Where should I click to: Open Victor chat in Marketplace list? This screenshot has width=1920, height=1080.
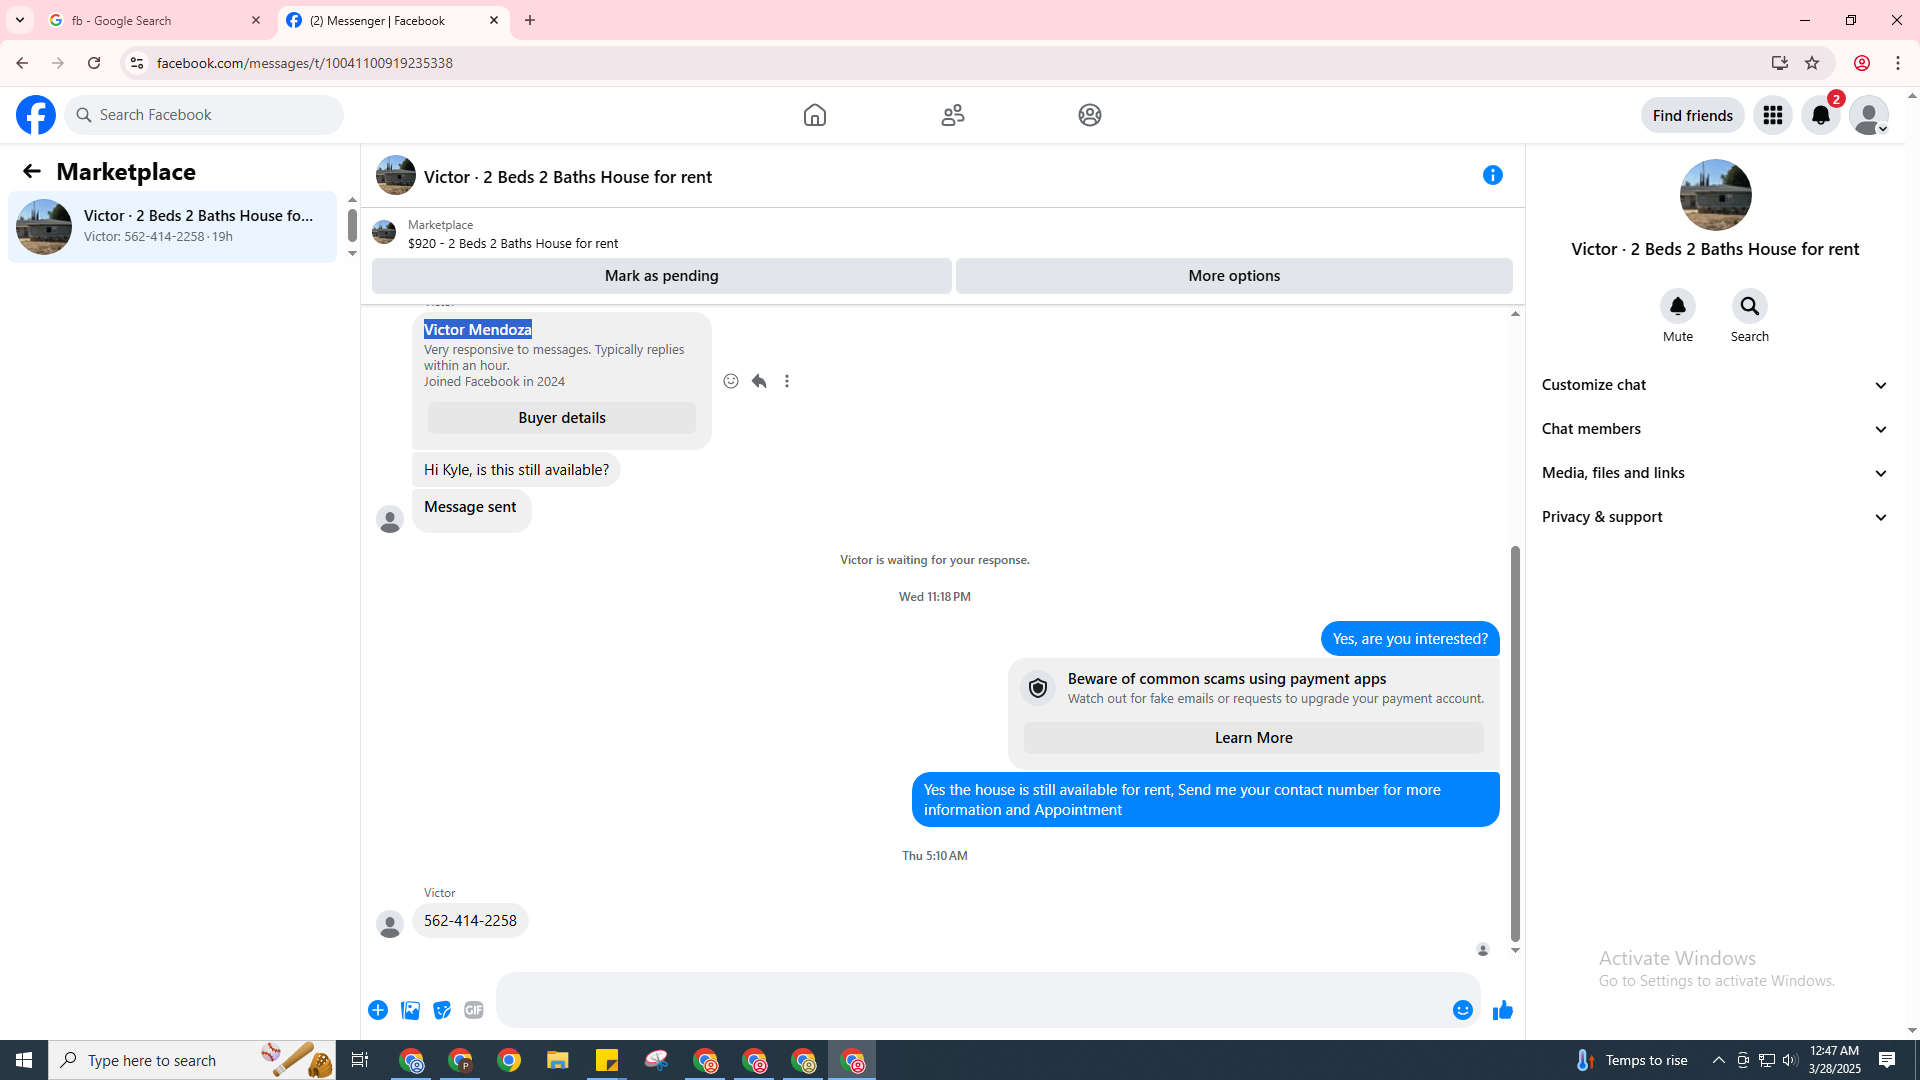pyautogui.click(x=173, y=227)
